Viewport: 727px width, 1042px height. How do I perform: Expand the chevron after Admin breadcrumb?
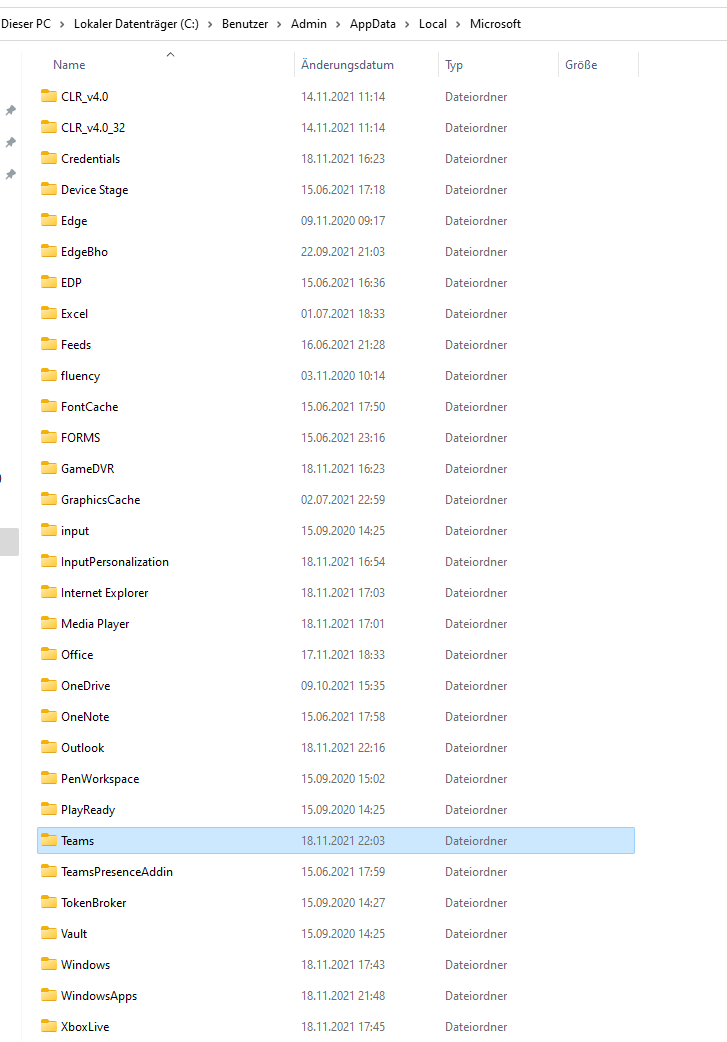pos(338,24)
